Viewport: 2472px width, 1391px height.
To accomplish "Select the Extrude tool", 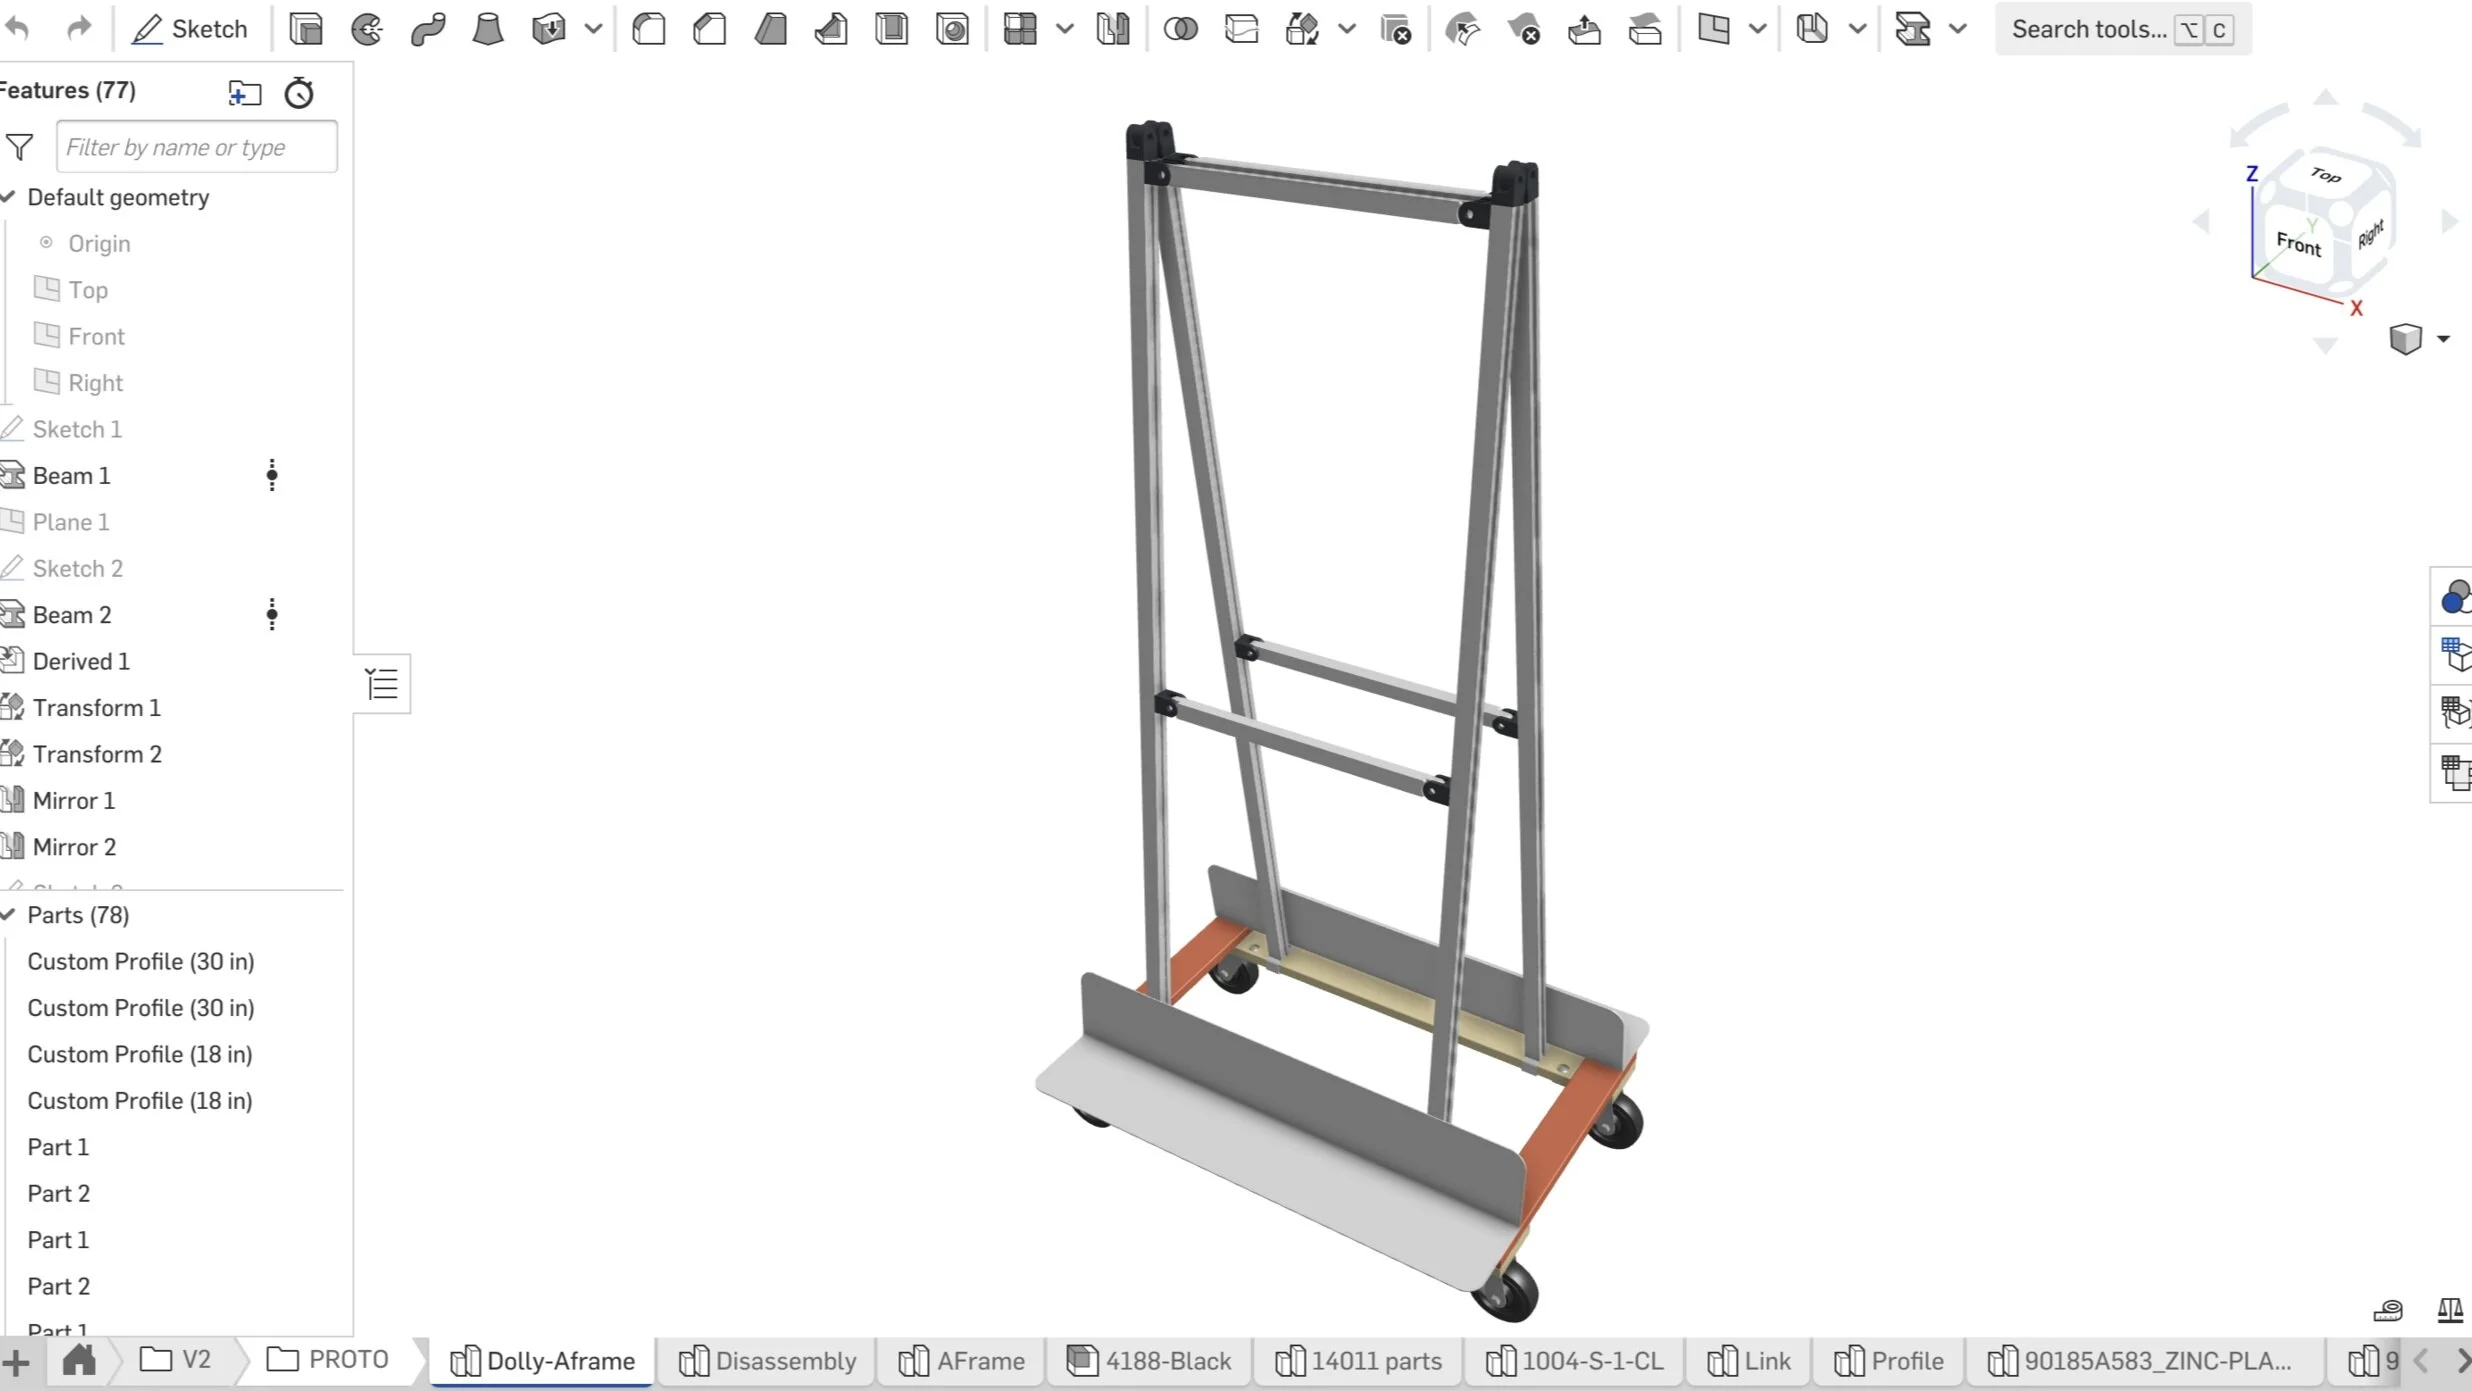I will [306, 29].
